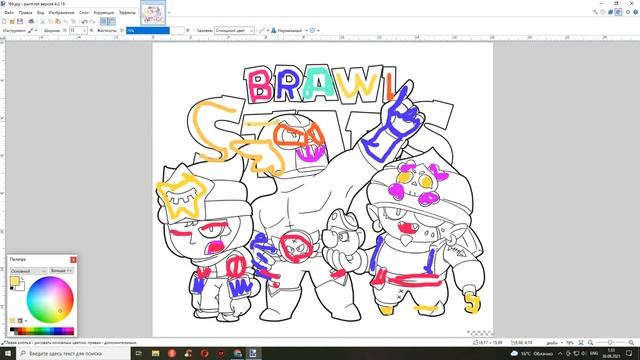The height and width of the screenshot is (360, 640).
Task: Open the antialiasing mode dropdown
Action: tap(264, 31)
